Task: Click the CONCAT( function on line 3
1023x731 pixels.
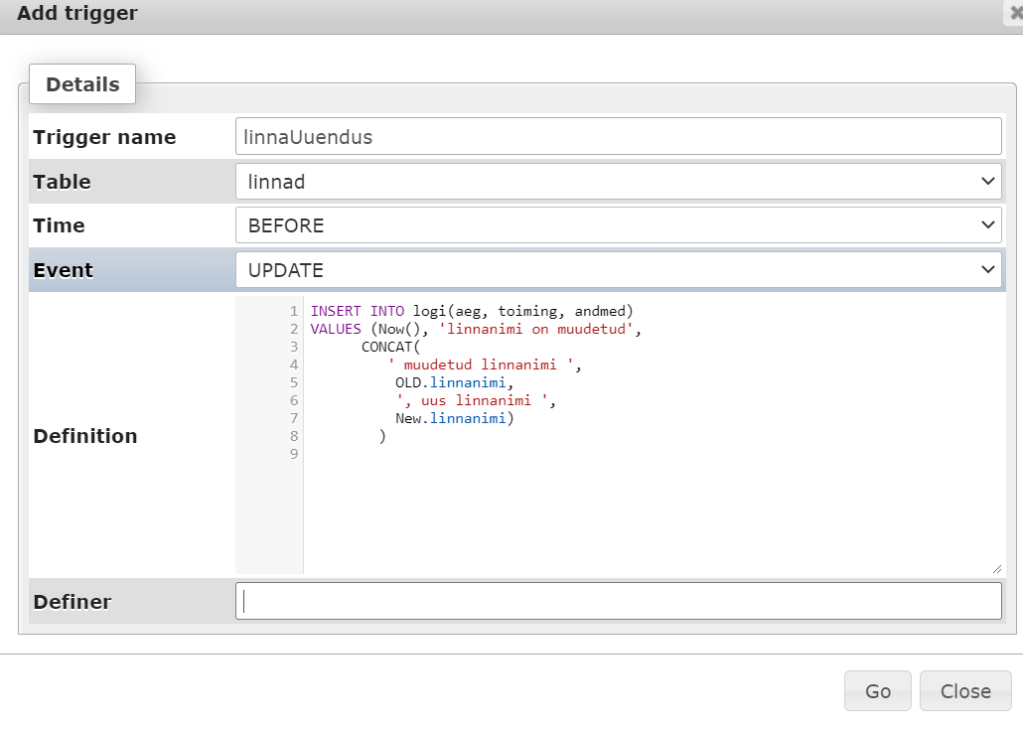Action: click(x=392, y=347)
